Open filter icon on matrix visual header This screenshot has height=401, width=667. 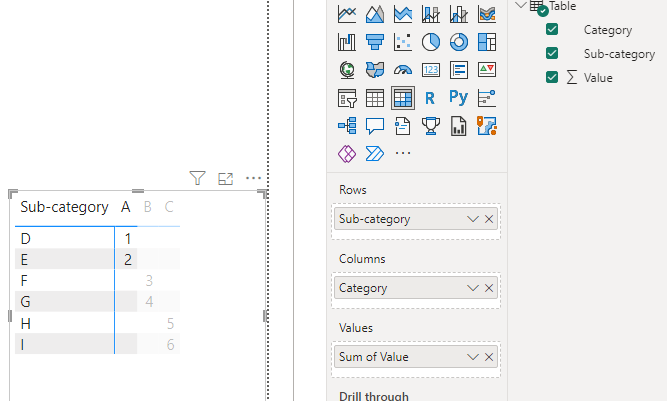pyautogui.click(x=197, y=178)
